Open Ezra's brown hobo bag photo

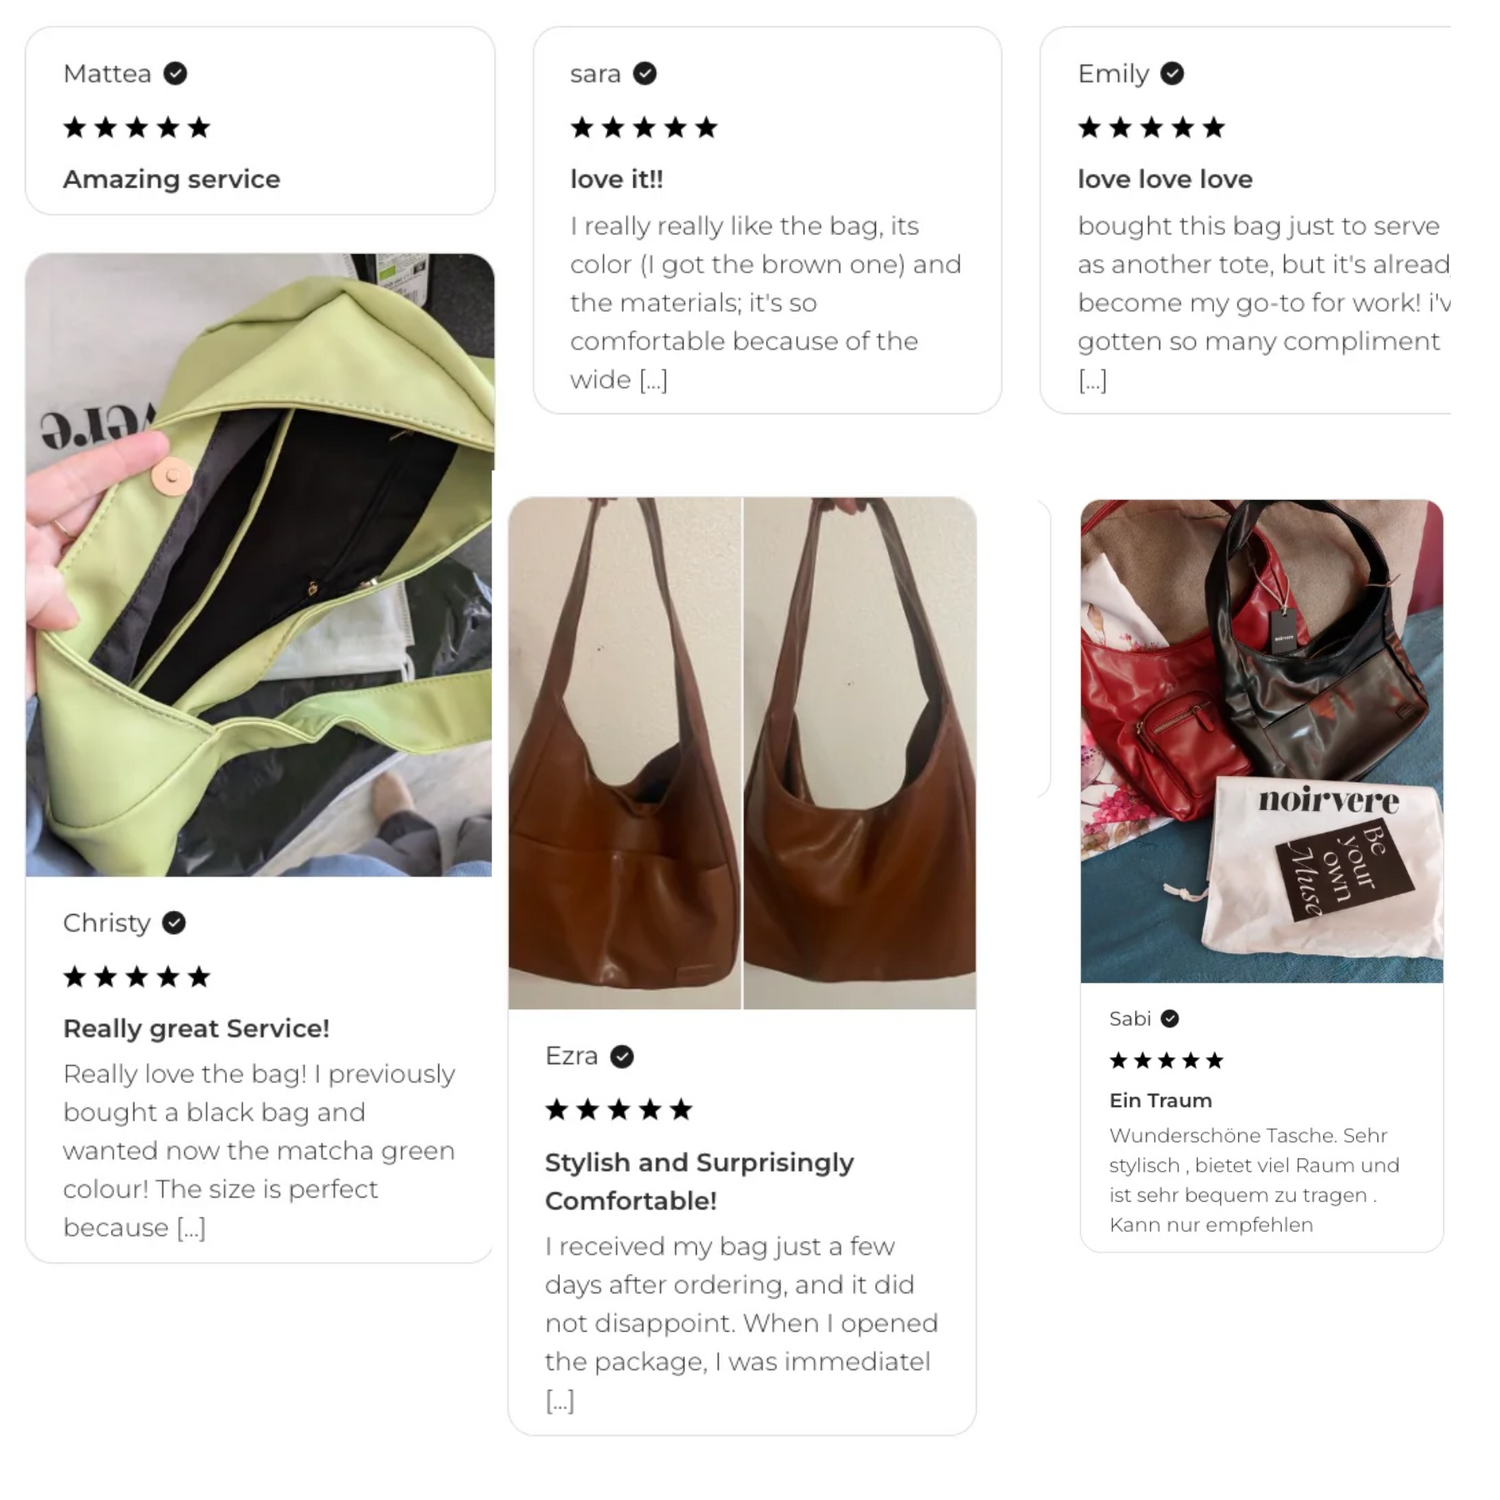(742, 753)
